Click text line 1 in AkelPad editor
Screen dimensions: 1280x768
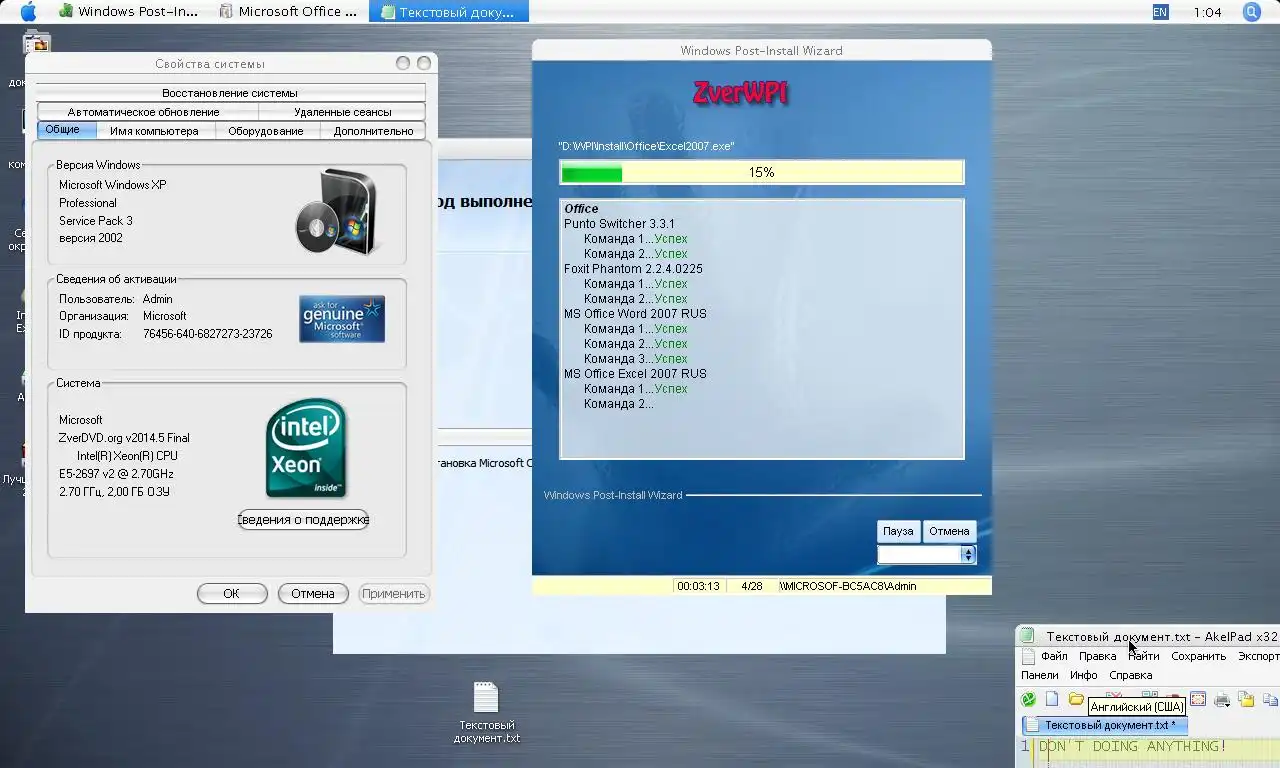tap(1158, 746)
